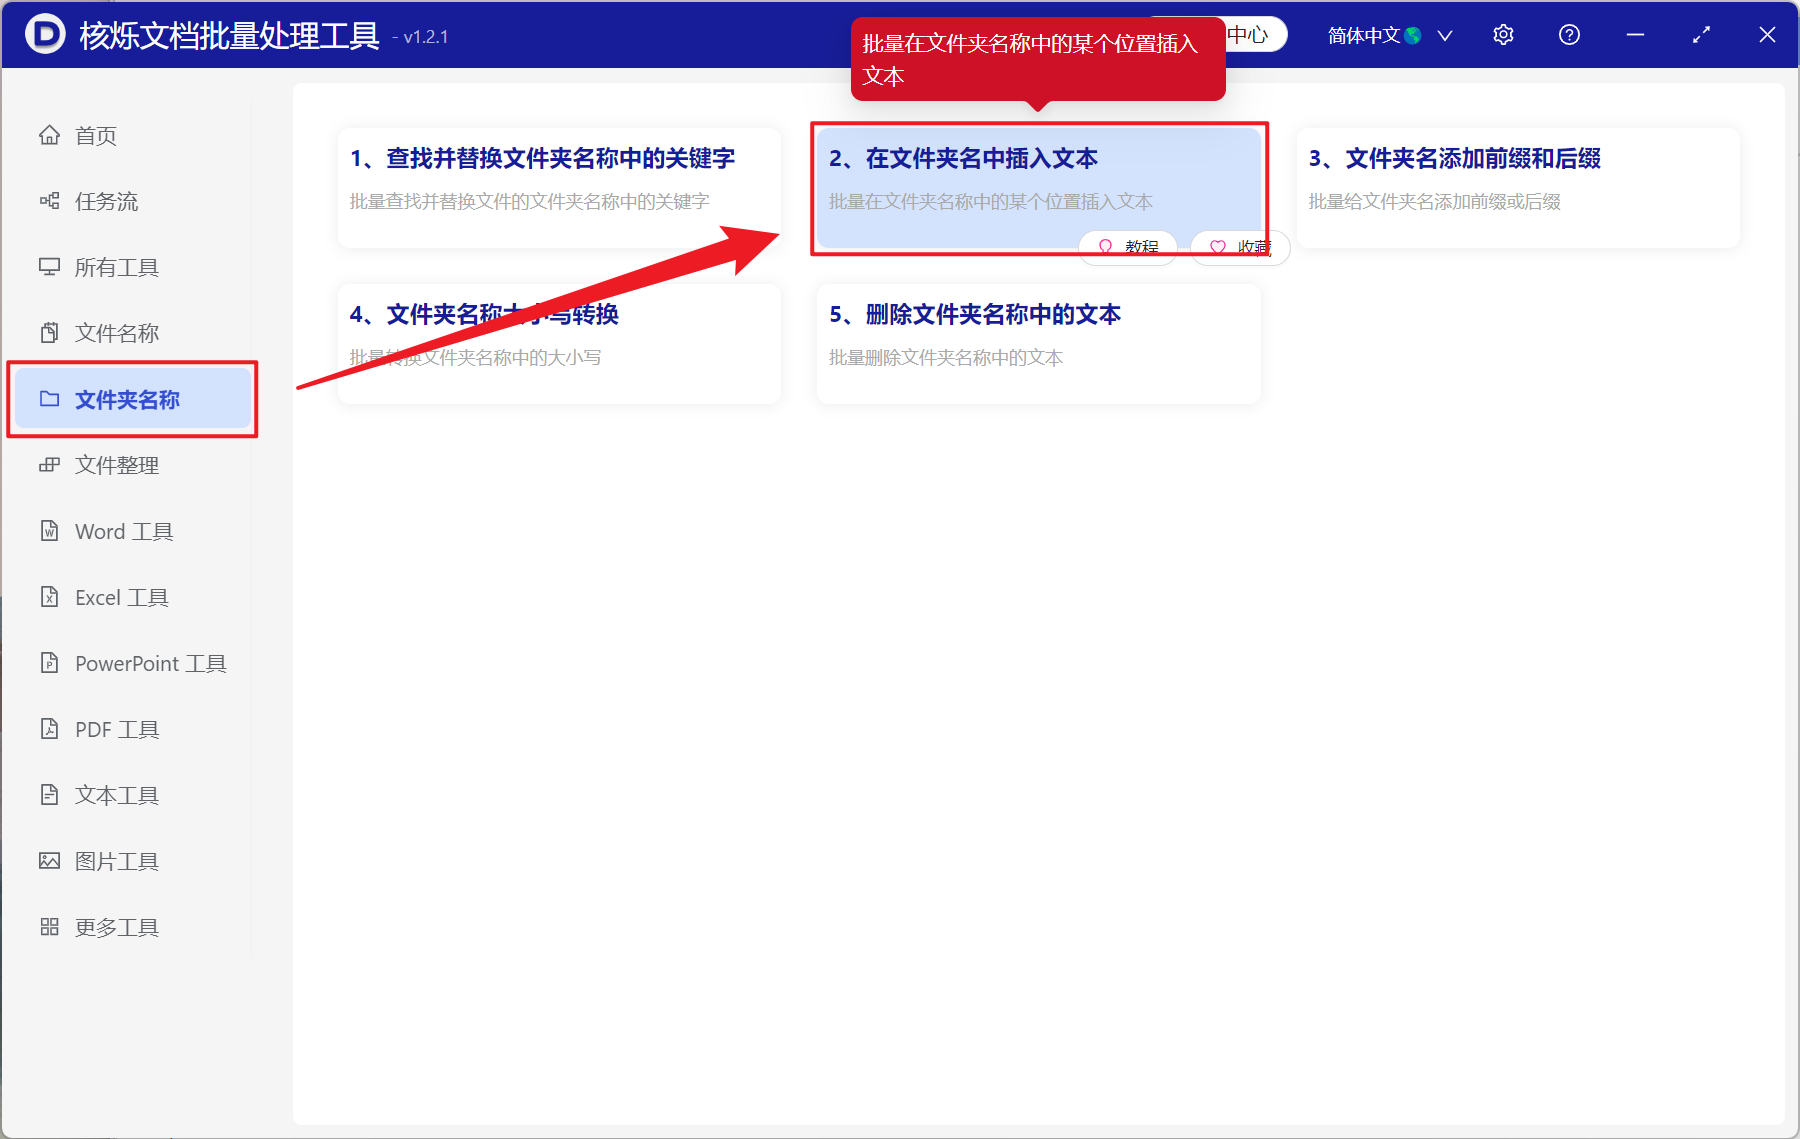Open 更多工具 via its grid icon

tap(50, 926)
